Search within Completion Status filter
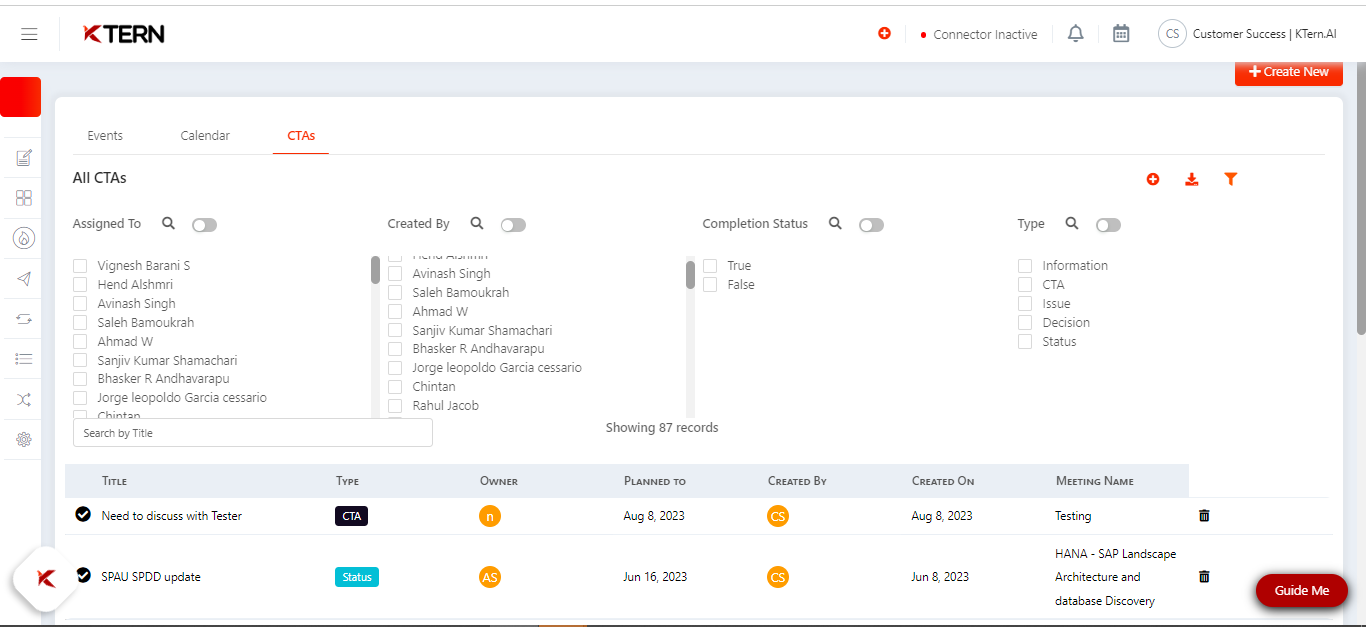The image size is (1366, 627). point(835,223)
